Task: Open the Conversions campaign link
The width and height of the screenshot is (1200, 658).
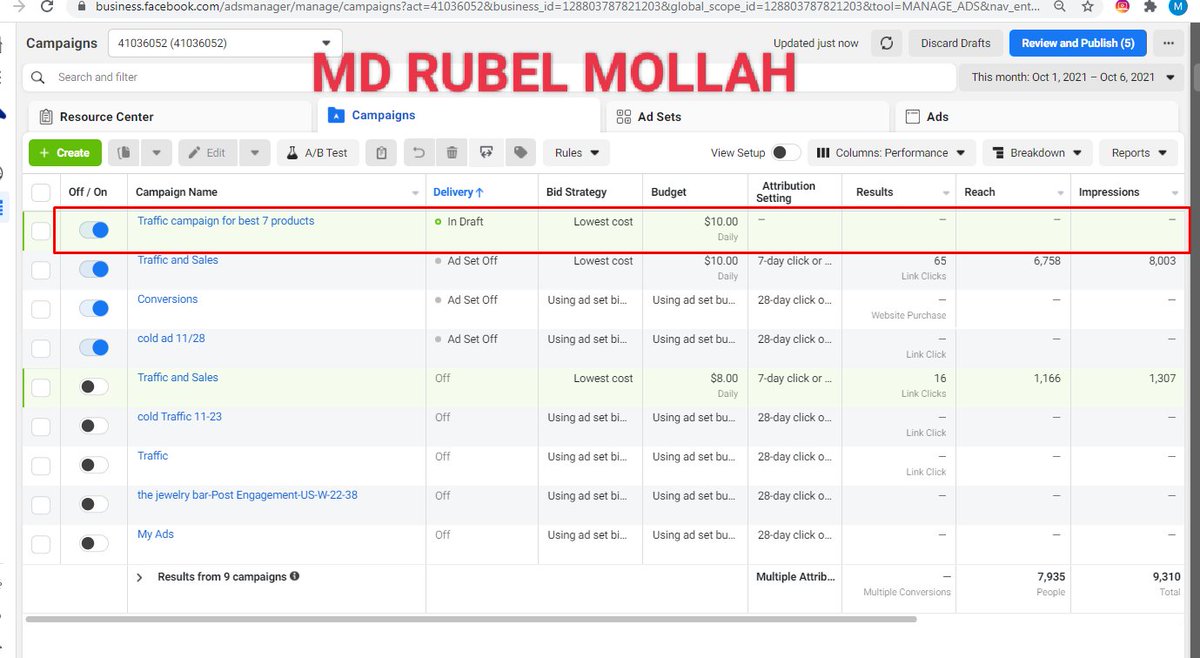Action: click(x=168, y=299)
